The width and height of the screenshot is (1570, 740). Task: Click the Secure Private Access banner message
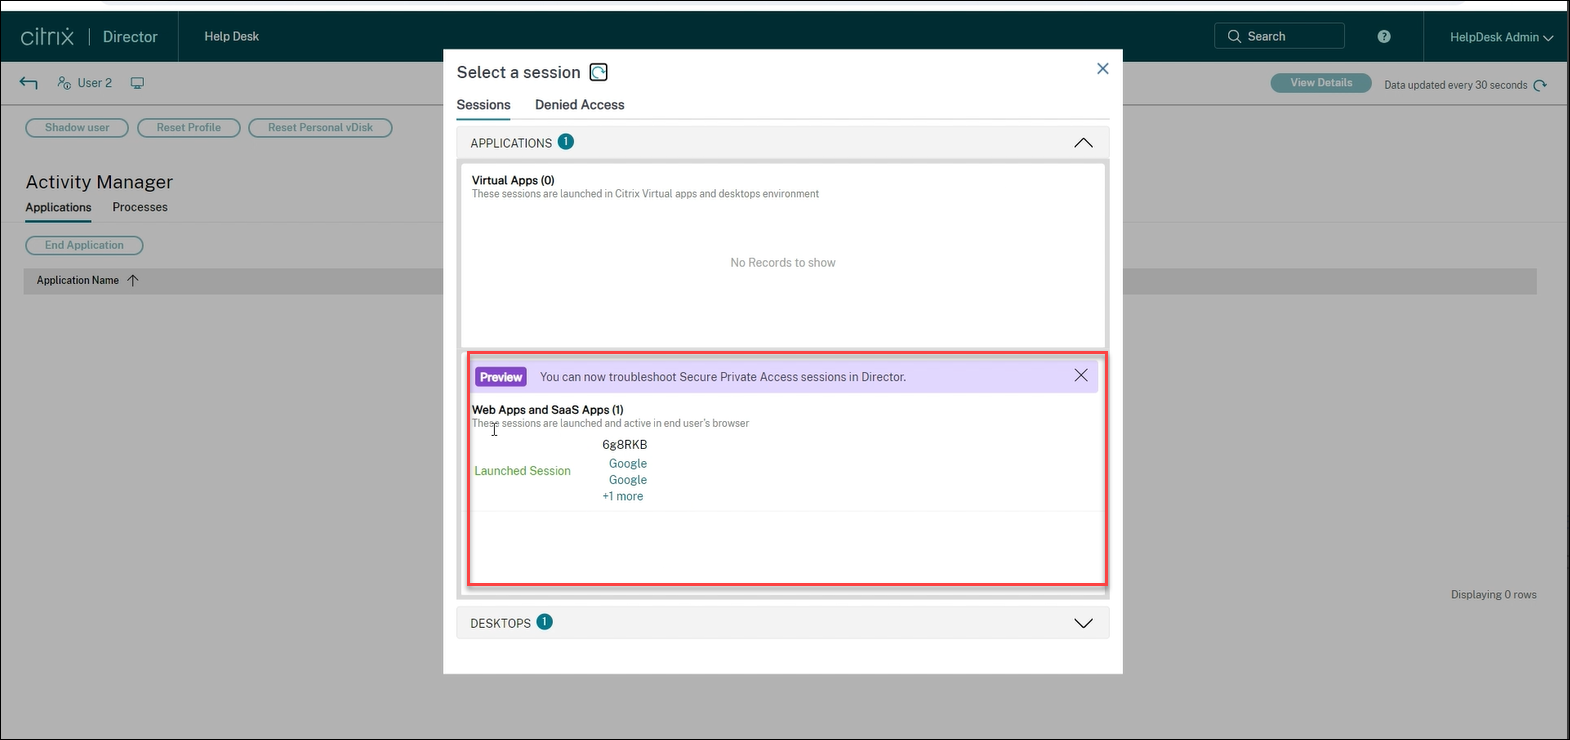pyautogui.click(x=723, y=377)
